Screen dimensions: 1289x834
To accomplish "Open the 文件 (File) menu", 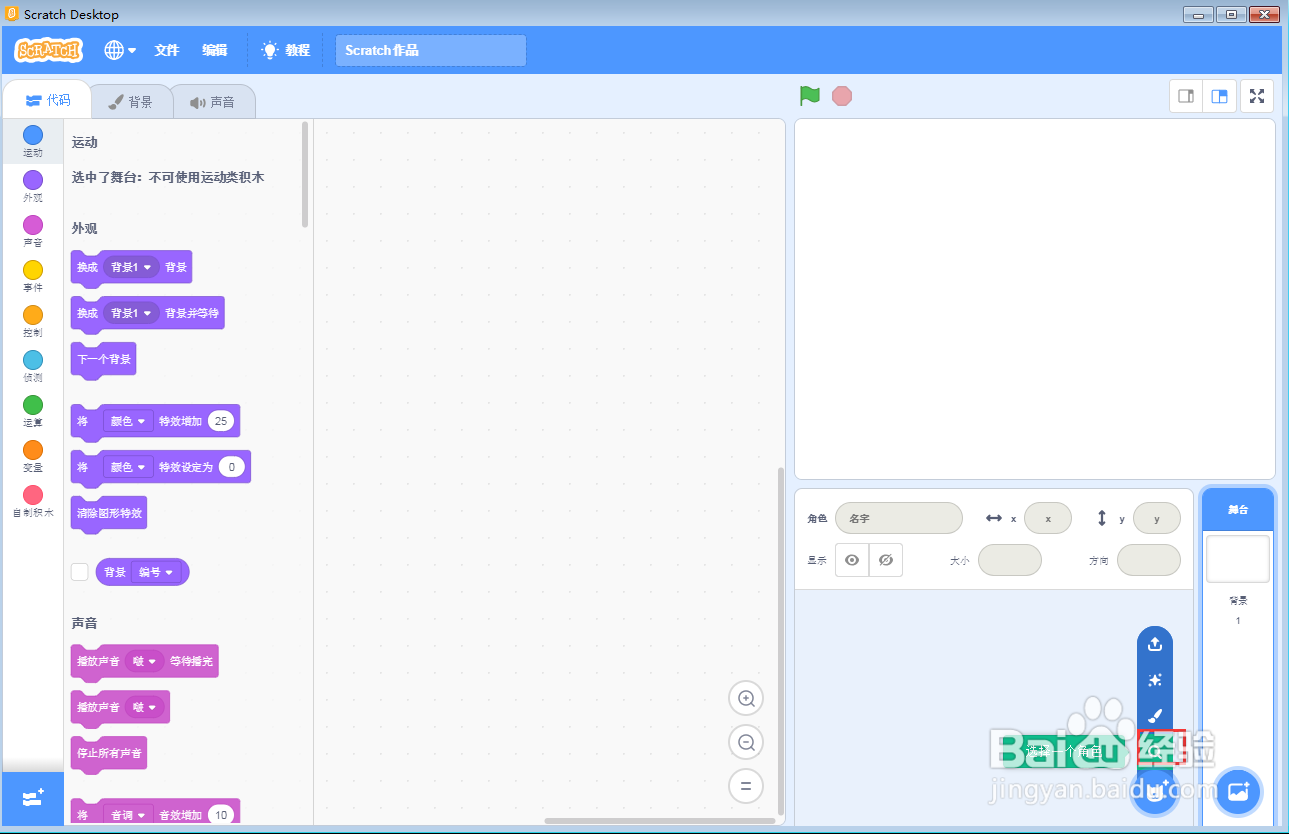I will coord(166,49).
